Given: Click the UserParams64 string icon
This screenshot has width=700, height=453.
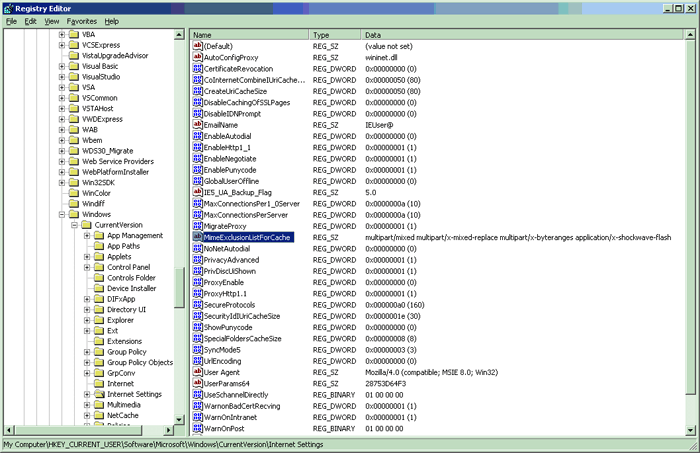Looking at the screenshot, I should point(197,383).
